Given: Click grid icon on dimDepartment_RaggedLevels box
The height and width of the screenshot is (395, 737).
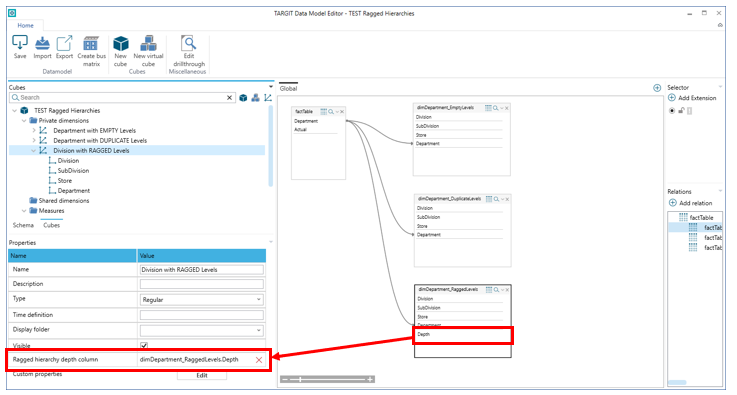Looking at the screenshot, I should coord(489,290).
